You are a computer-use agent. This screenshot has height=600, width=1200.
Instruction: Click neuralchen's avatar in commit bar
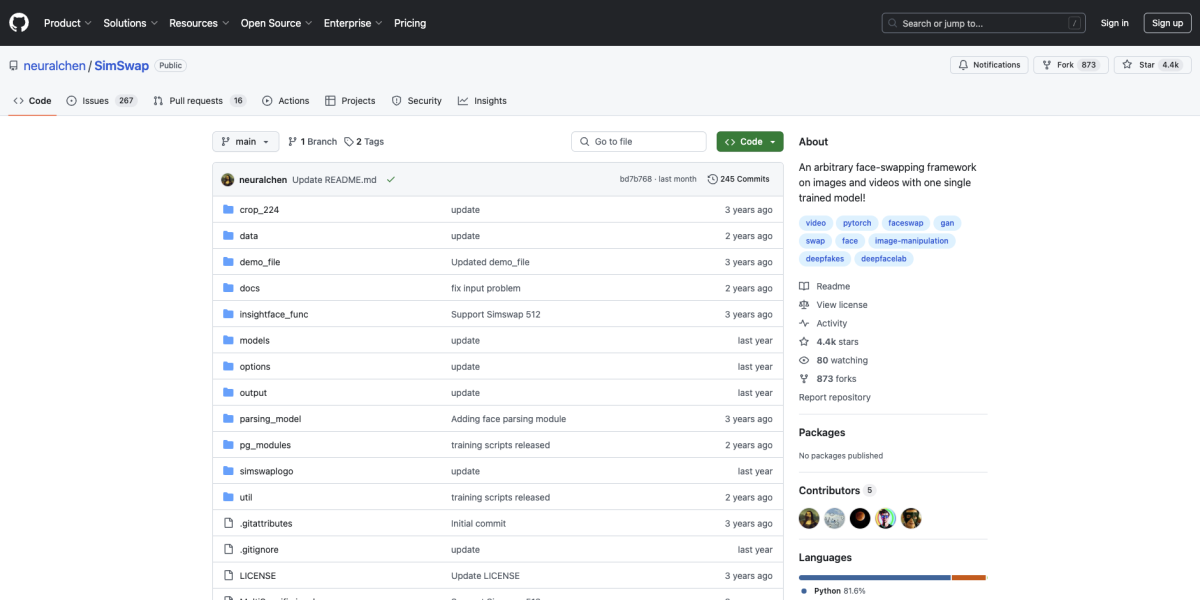pos(228,180)
